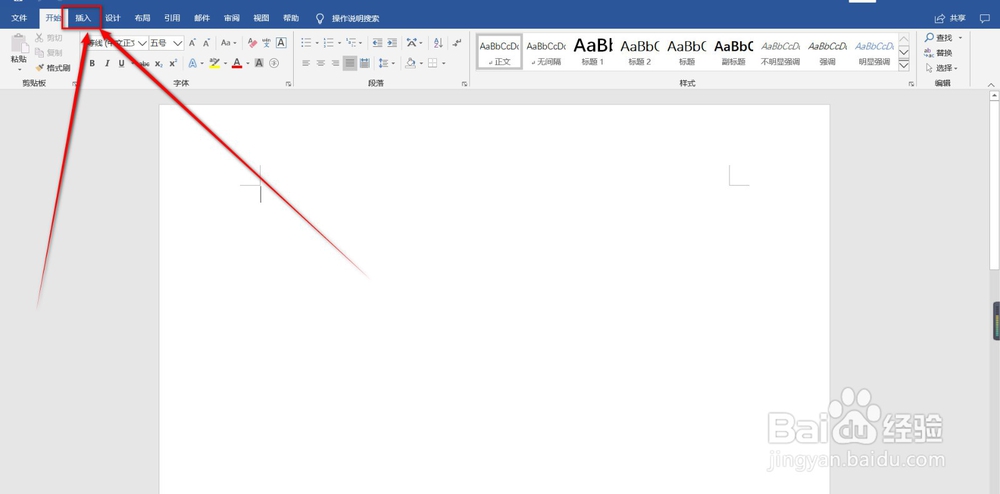Image resolution: width=1000 pixels, height=494 pixels.
Task: Click the Paste (粘贴) clipboard icon
Action: pos(19,43)
